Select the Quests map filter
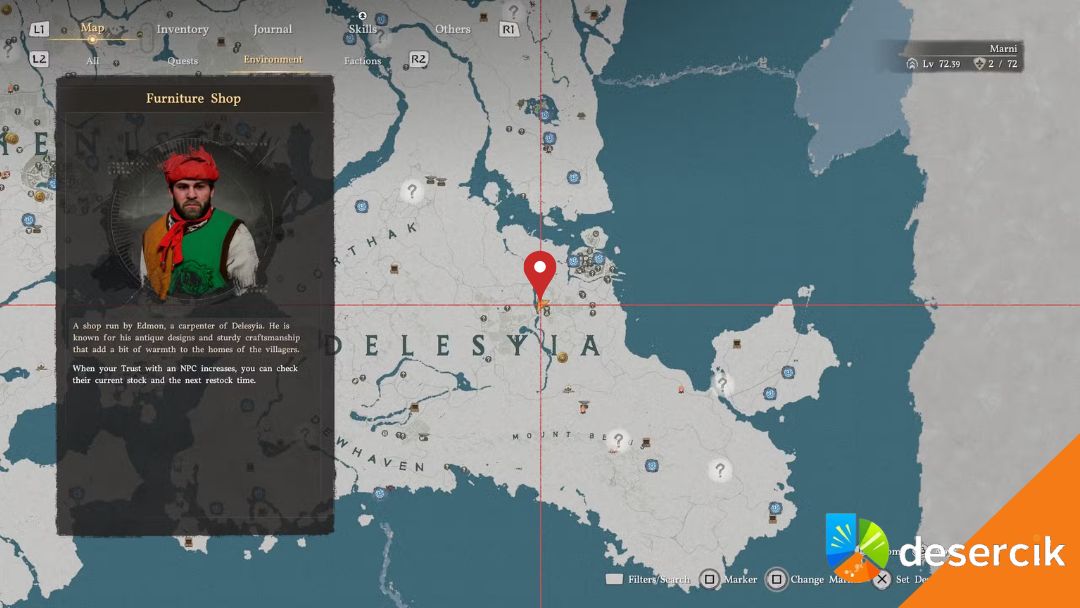 [183, 61]
